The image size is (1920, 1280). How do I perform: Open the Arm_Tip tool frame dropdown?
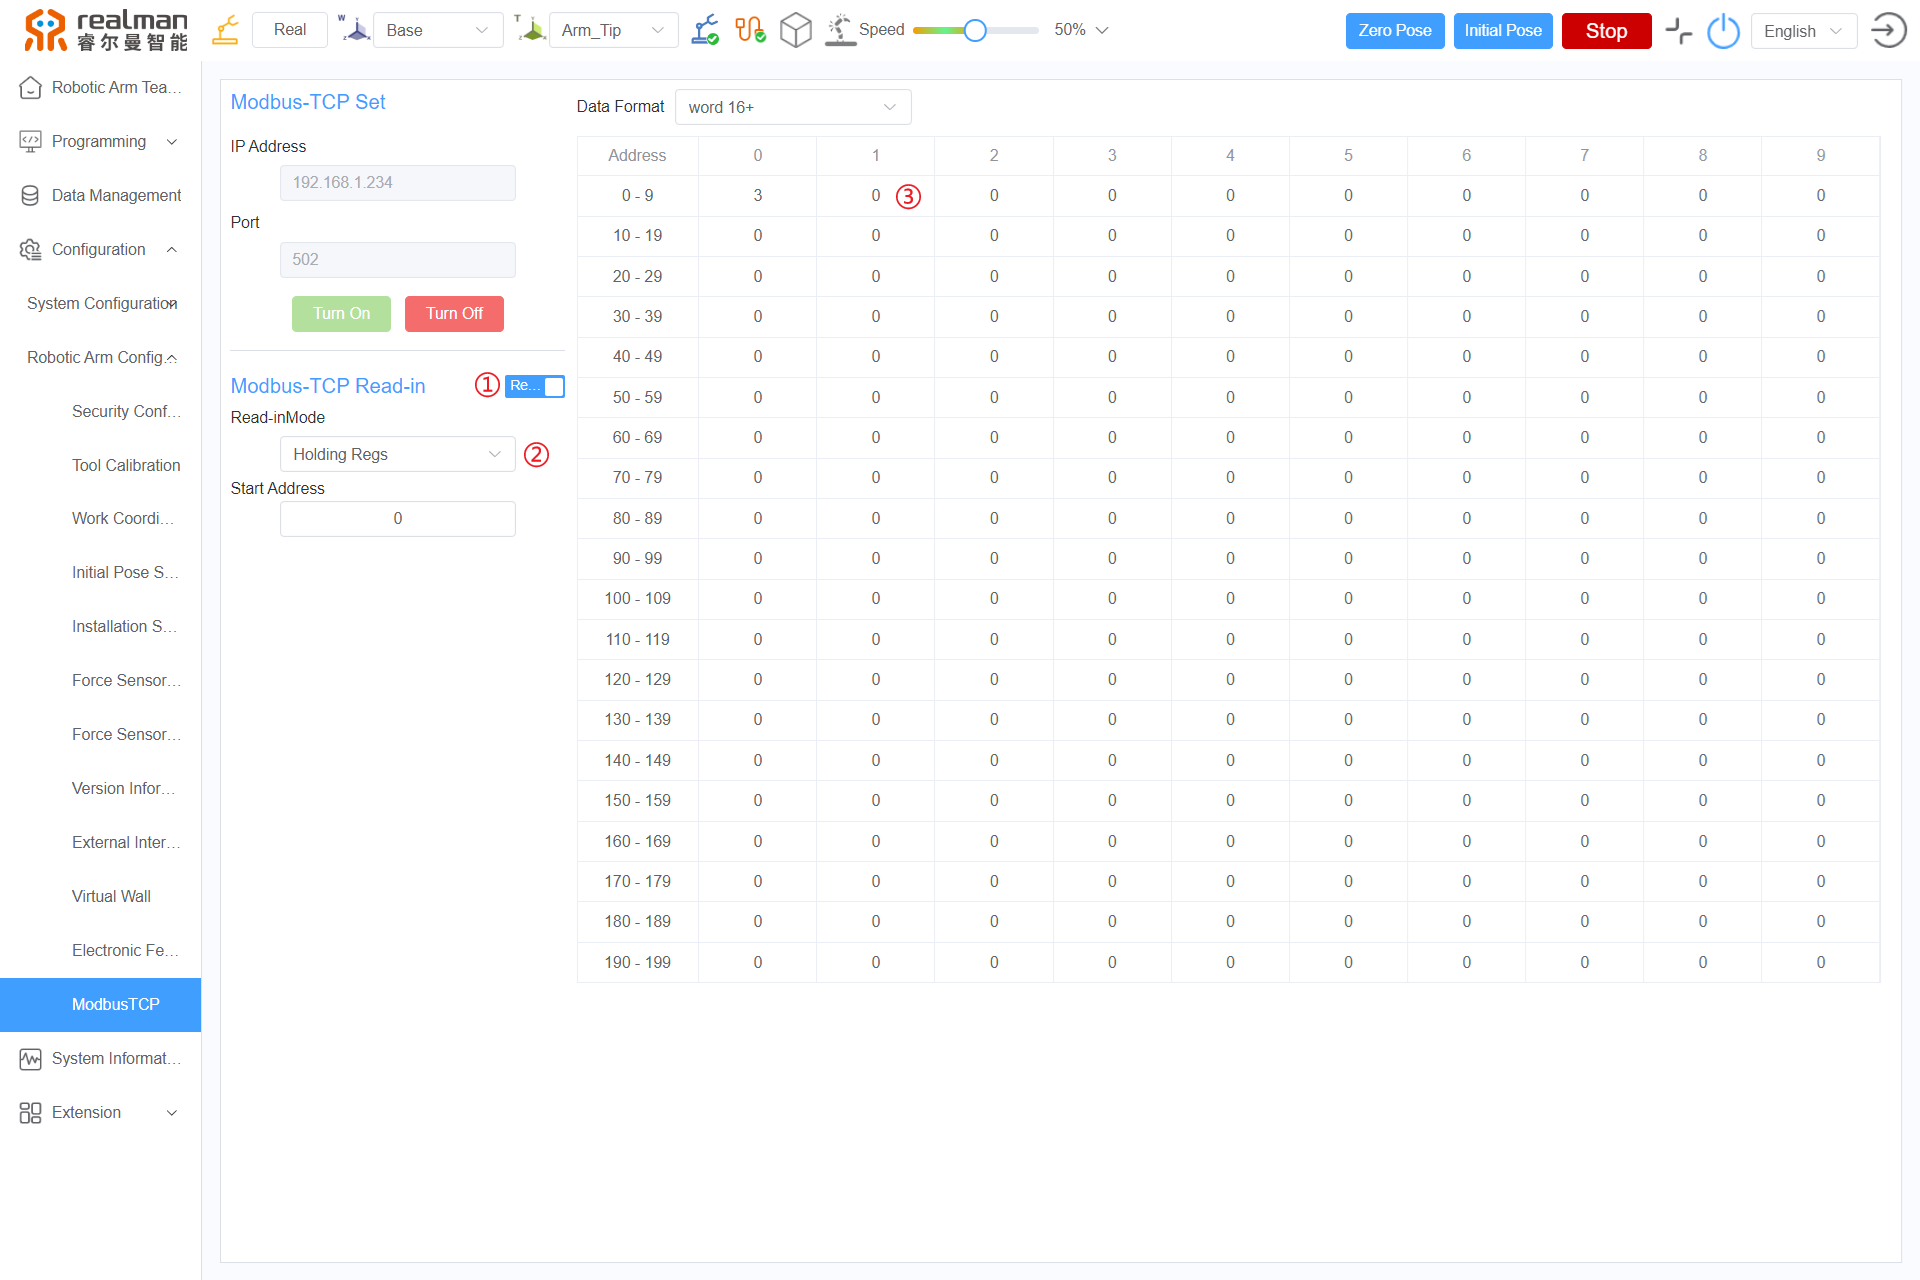pyautogui.click(x=612, y=30)
